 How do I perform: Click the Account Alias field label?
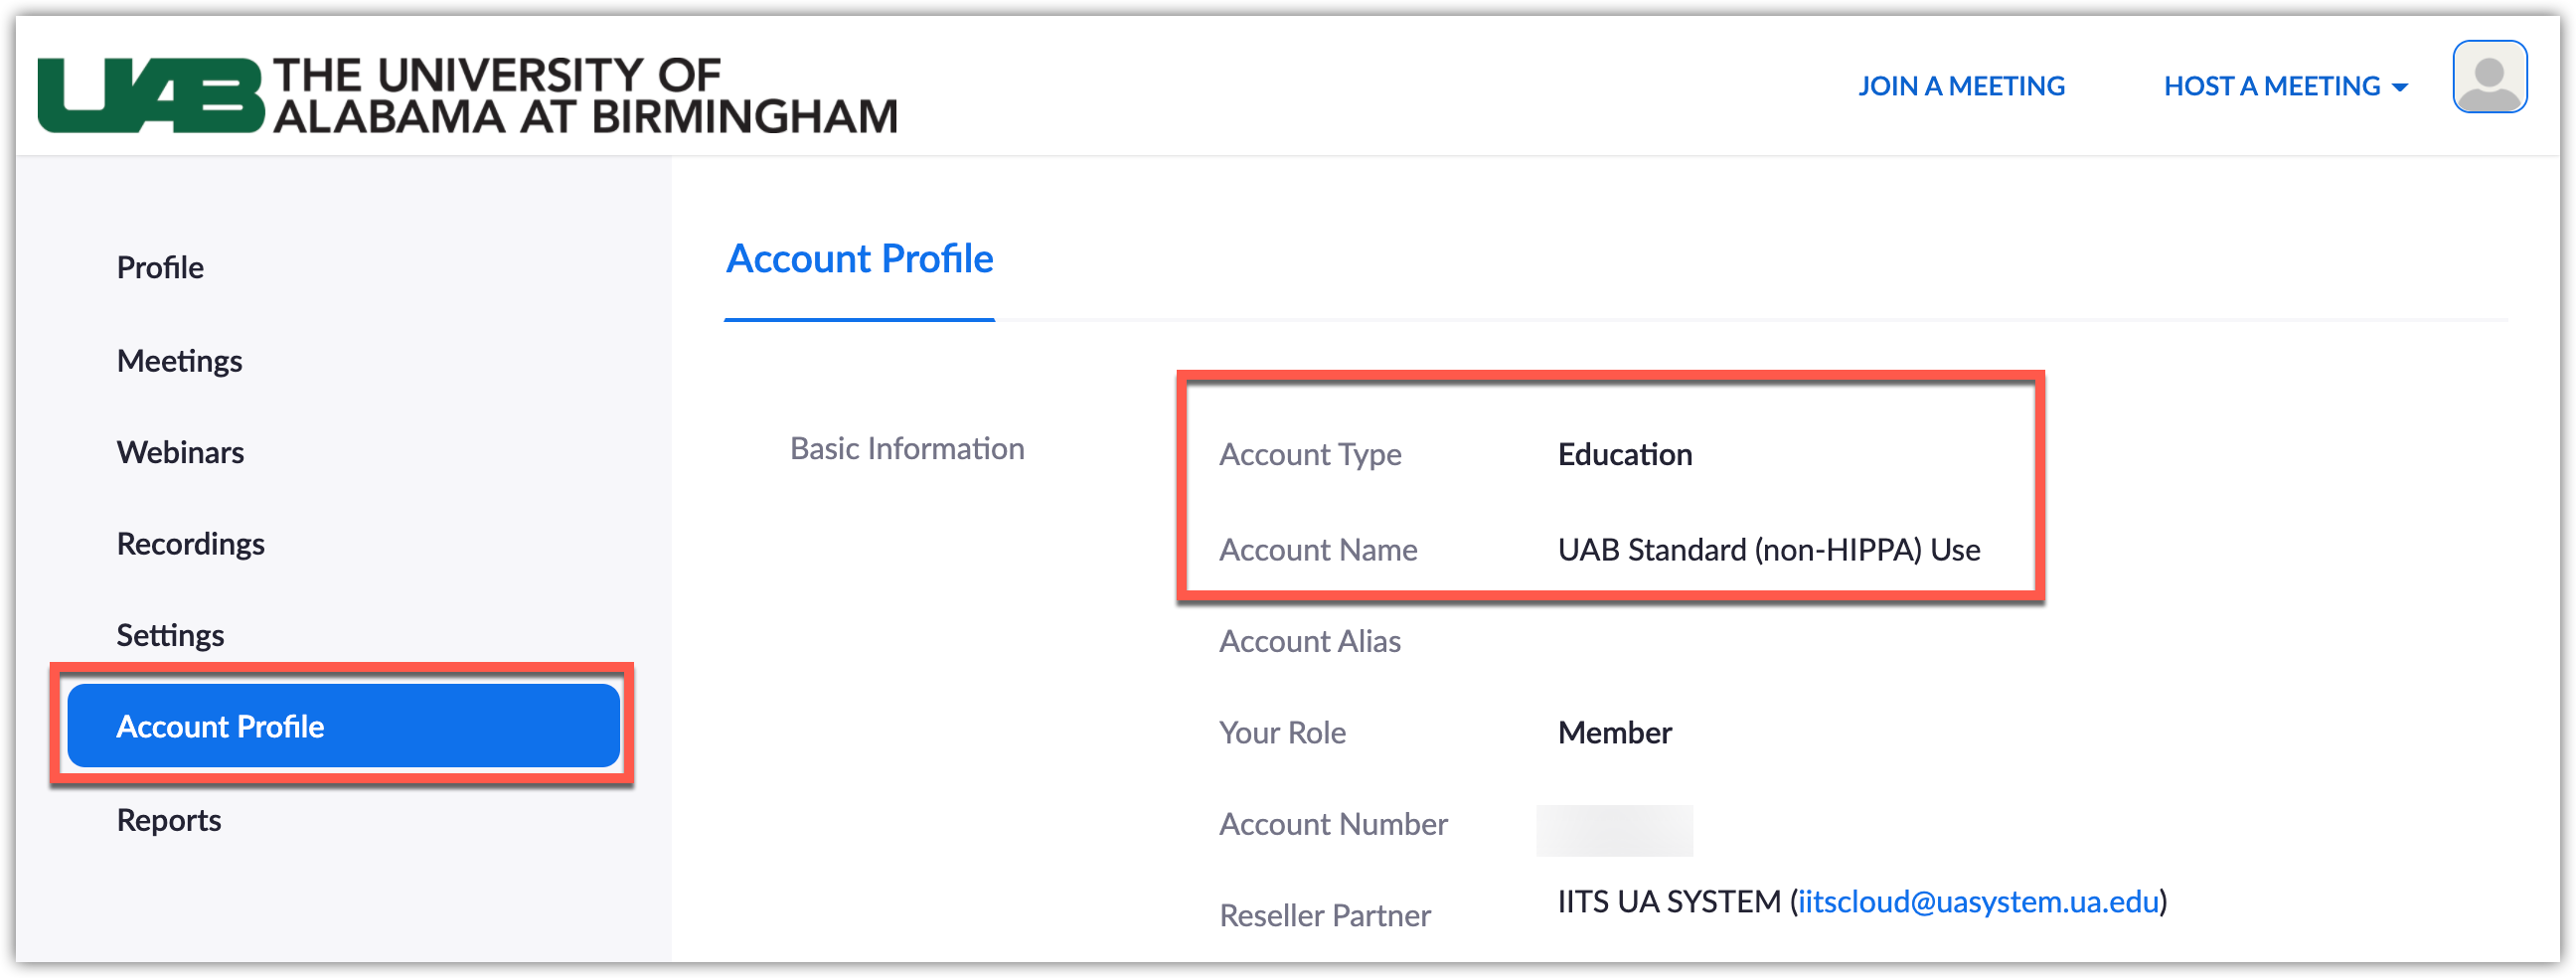point(1309,642)
